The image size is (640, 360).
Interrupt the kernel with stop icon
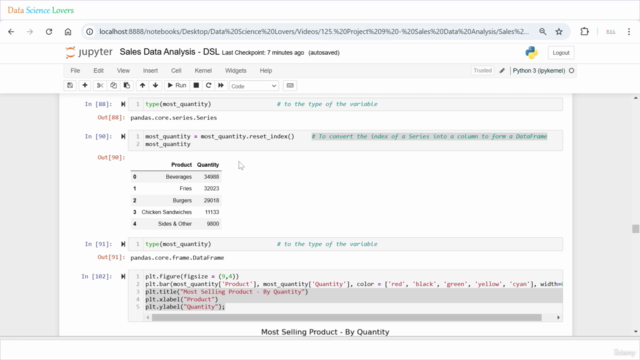(x=196, y=85)
